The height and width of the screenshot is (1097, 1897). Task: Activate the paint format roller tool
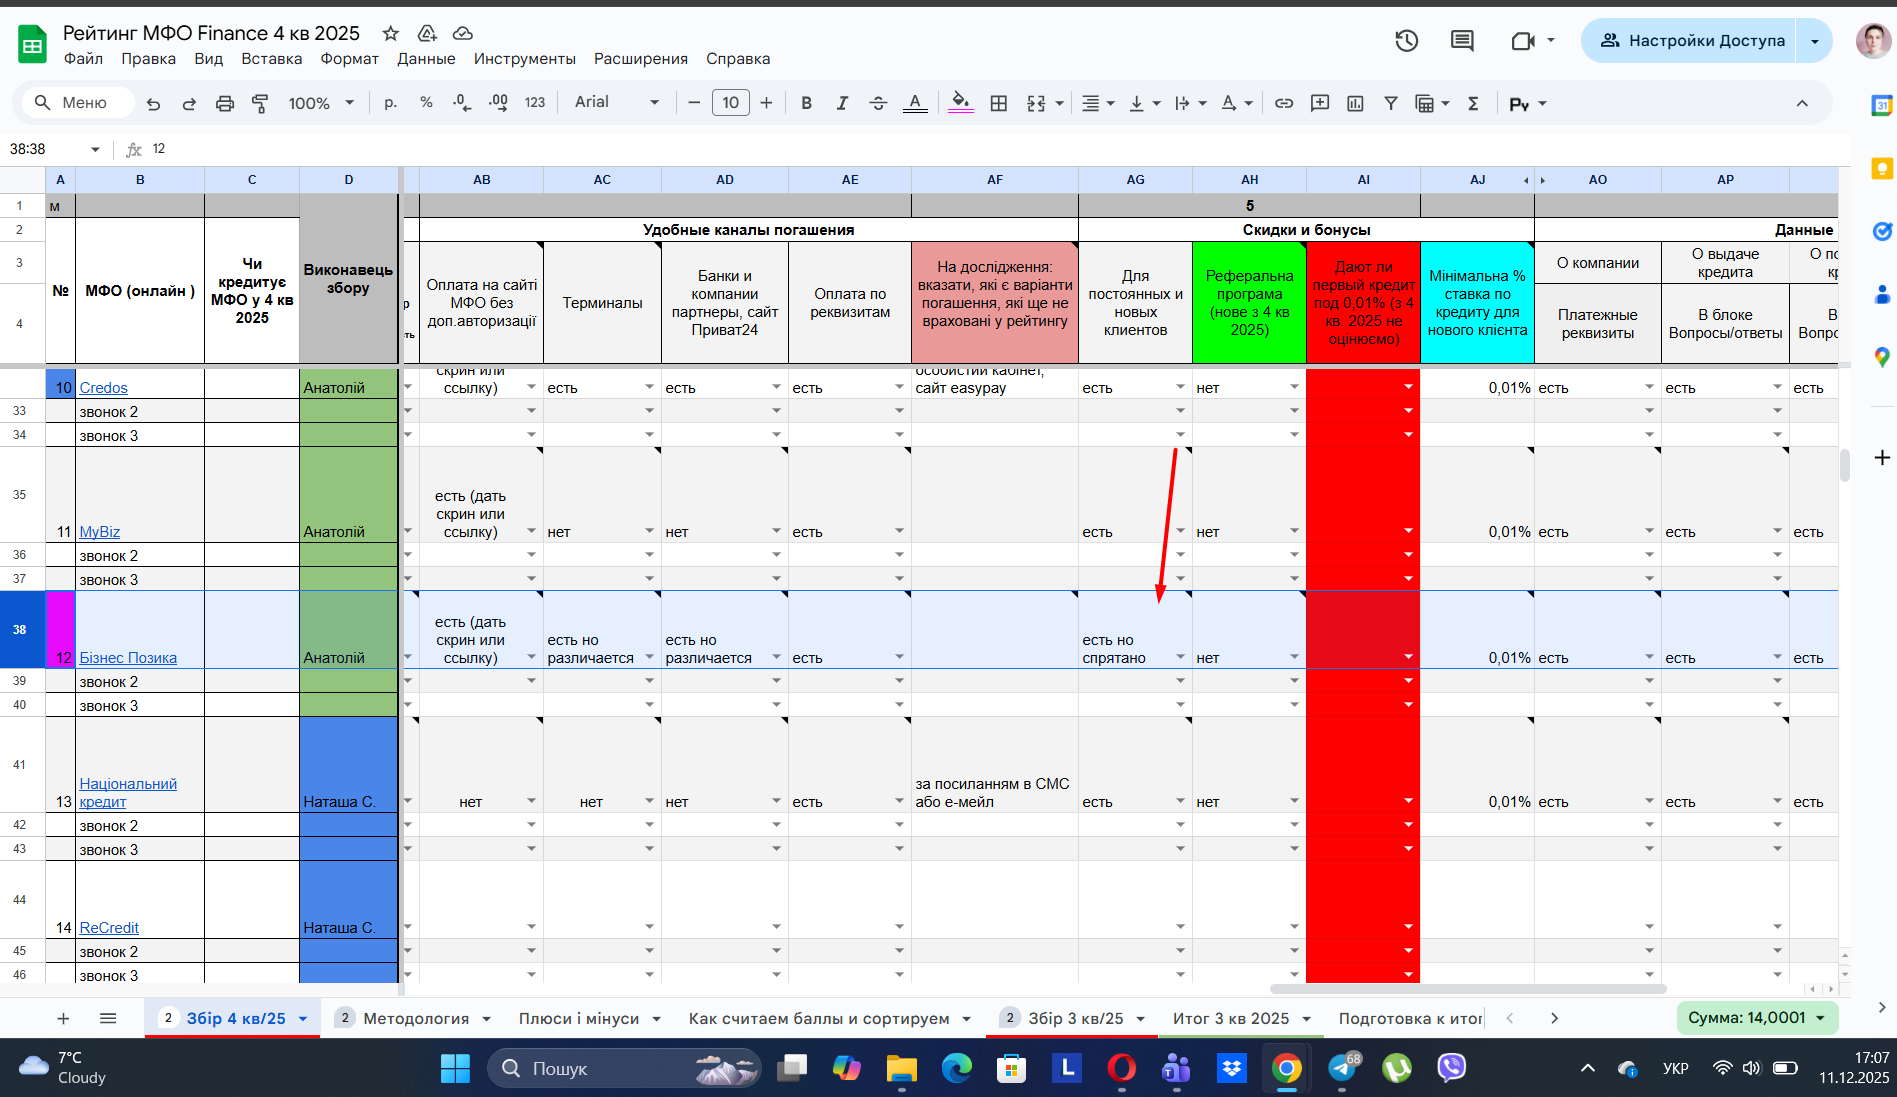[x=260, y=103]
